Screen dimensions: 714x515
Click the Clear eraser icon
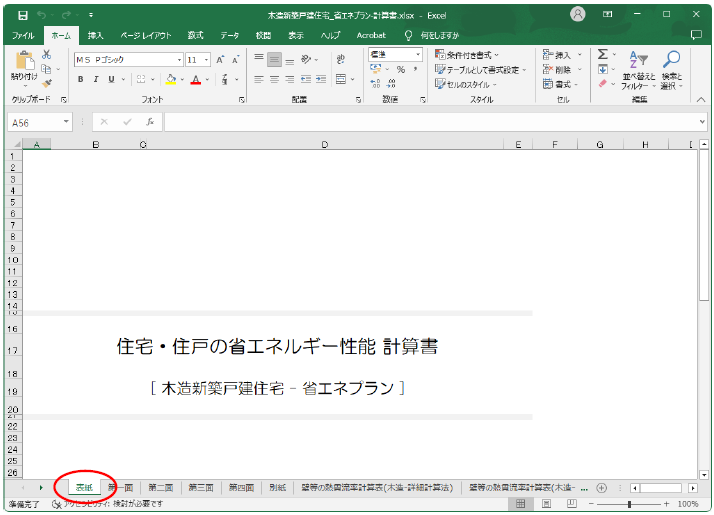pyautogui.click(x=603, y=84)
